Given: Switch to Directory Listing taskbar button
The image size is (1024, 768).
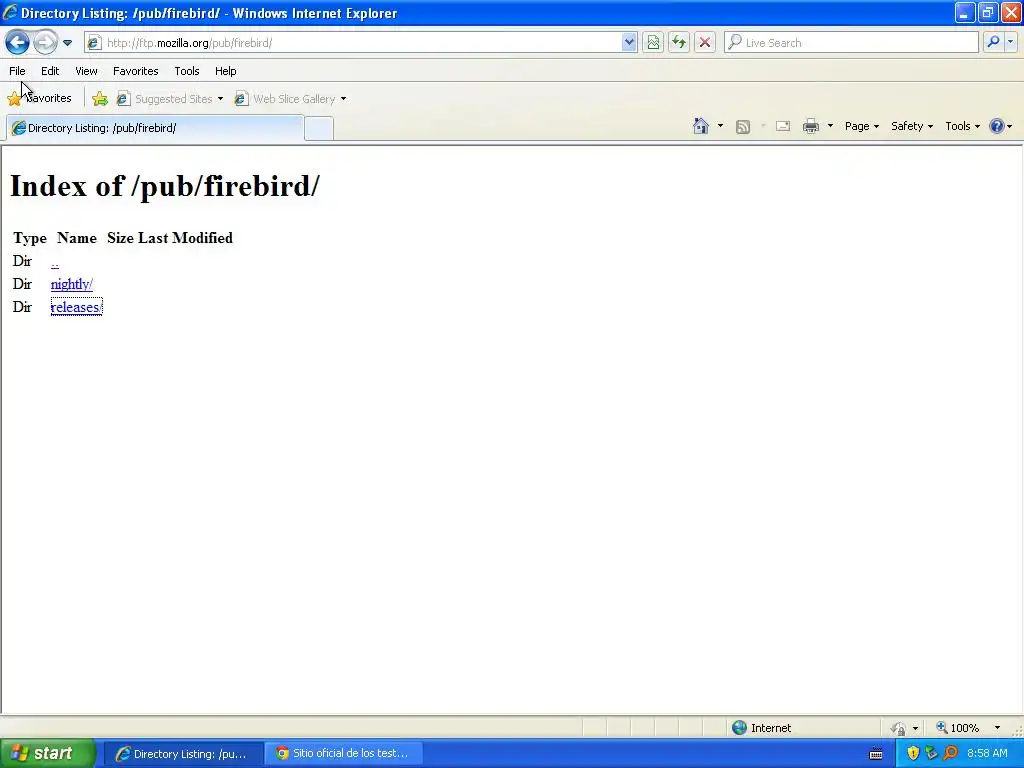Looking at the screenshot, I should point(184,754).
